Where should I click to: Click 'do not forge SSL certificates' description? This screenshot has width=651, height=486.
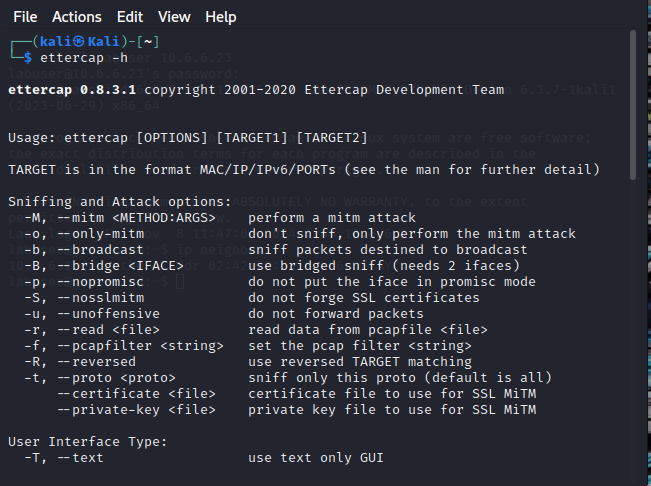coord(364,298)
